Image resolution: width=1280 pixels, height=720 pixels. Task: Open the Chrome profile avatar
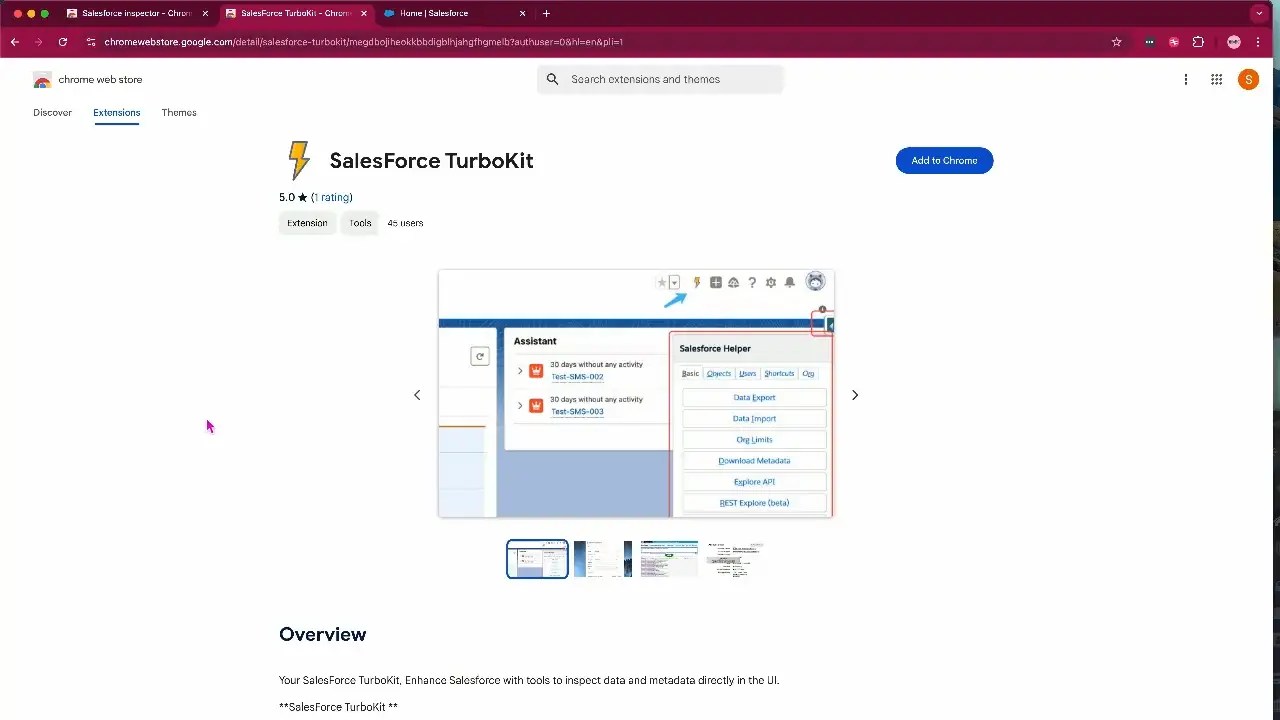point(1234,42)
